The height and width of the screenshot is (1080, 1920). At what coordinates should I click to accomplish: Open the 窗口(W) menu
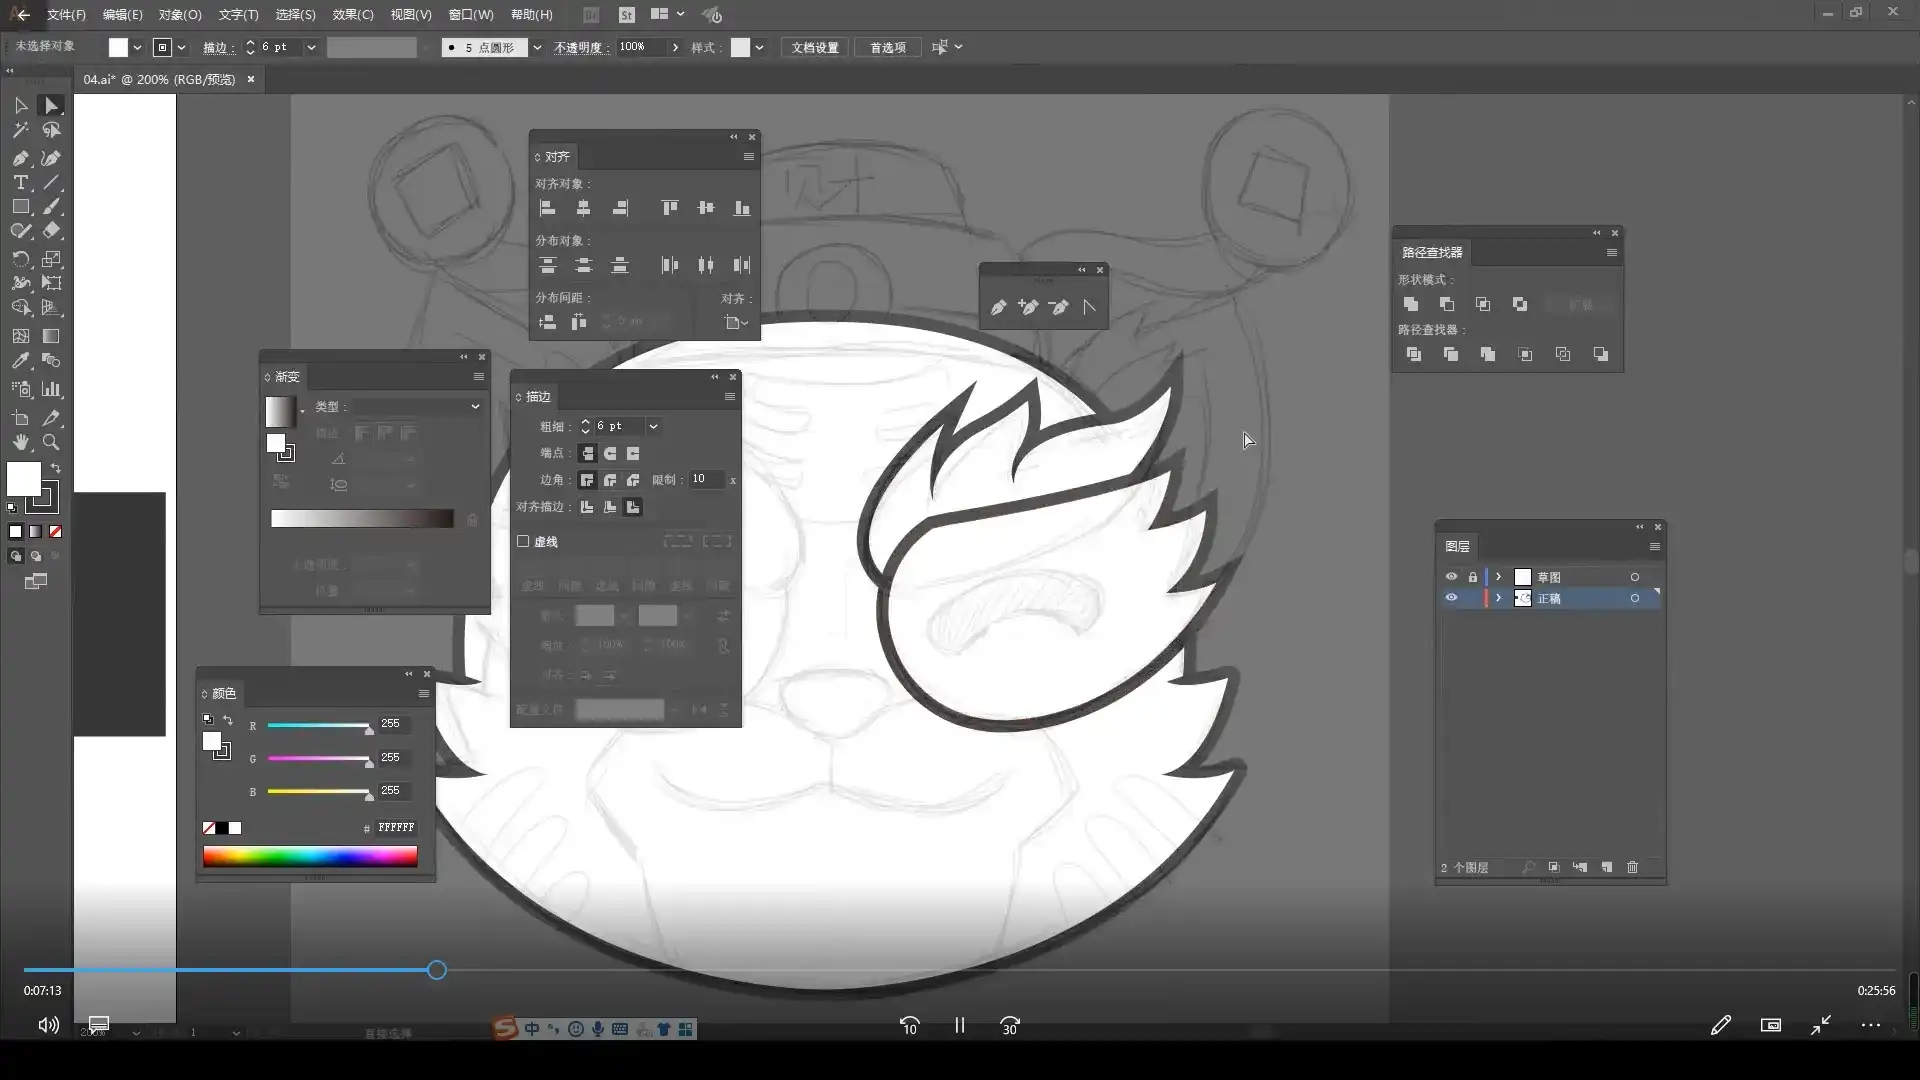click(x=471, y=15)
